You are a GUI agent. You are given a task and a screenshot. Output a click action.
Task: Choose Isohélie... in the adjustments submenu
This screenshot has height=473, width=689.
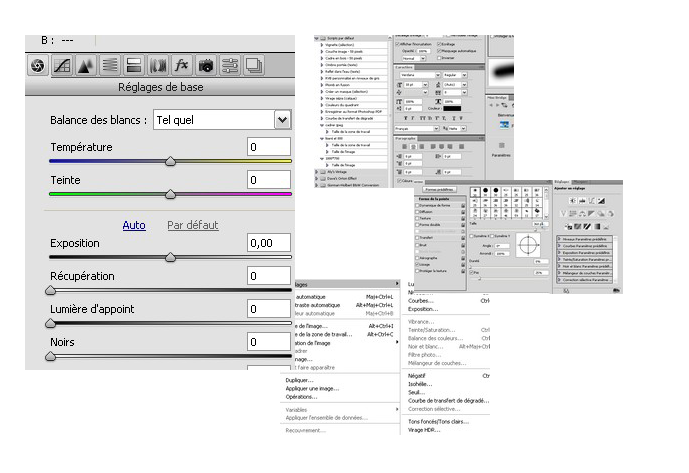click(x=420, y=384)
